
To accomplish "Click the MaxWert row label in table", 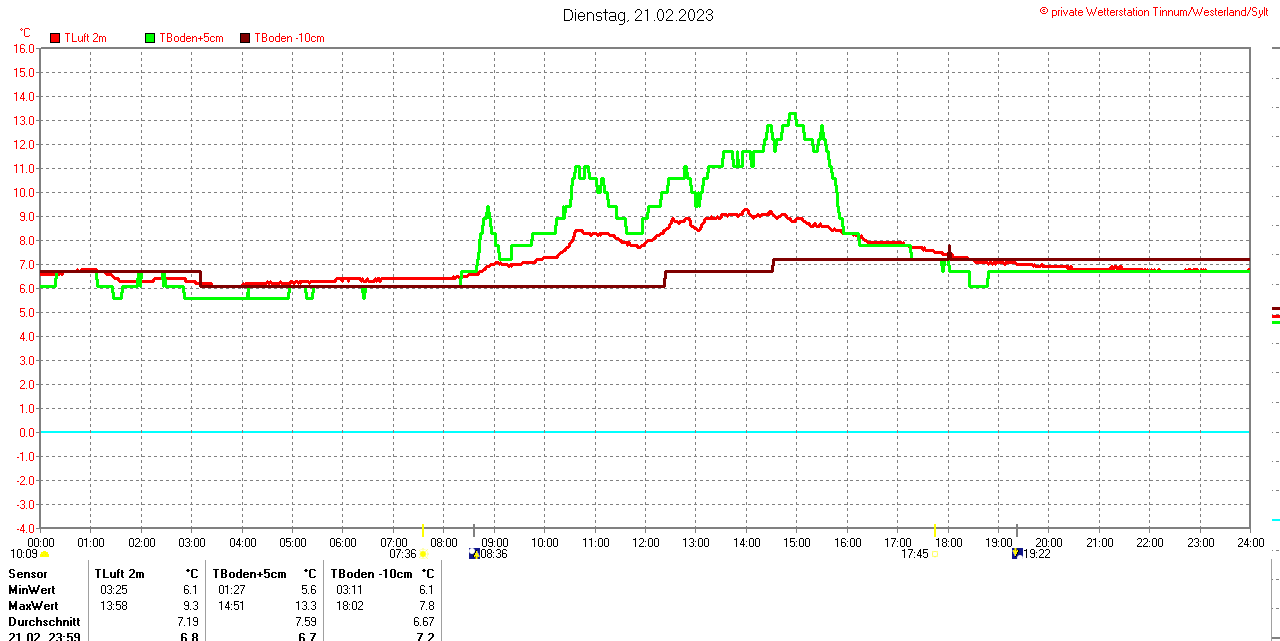I will tap(33, 606).
